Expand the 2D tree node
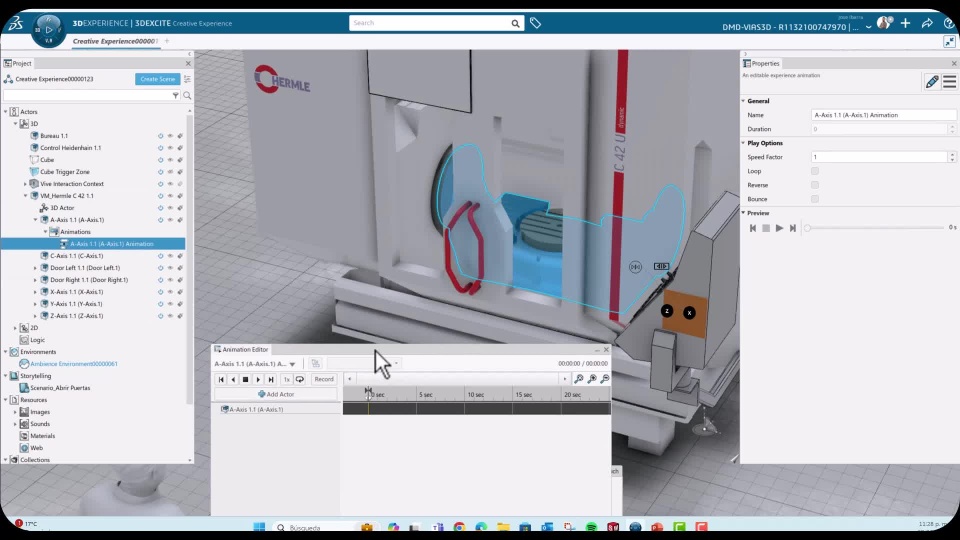 pos(15,328)
